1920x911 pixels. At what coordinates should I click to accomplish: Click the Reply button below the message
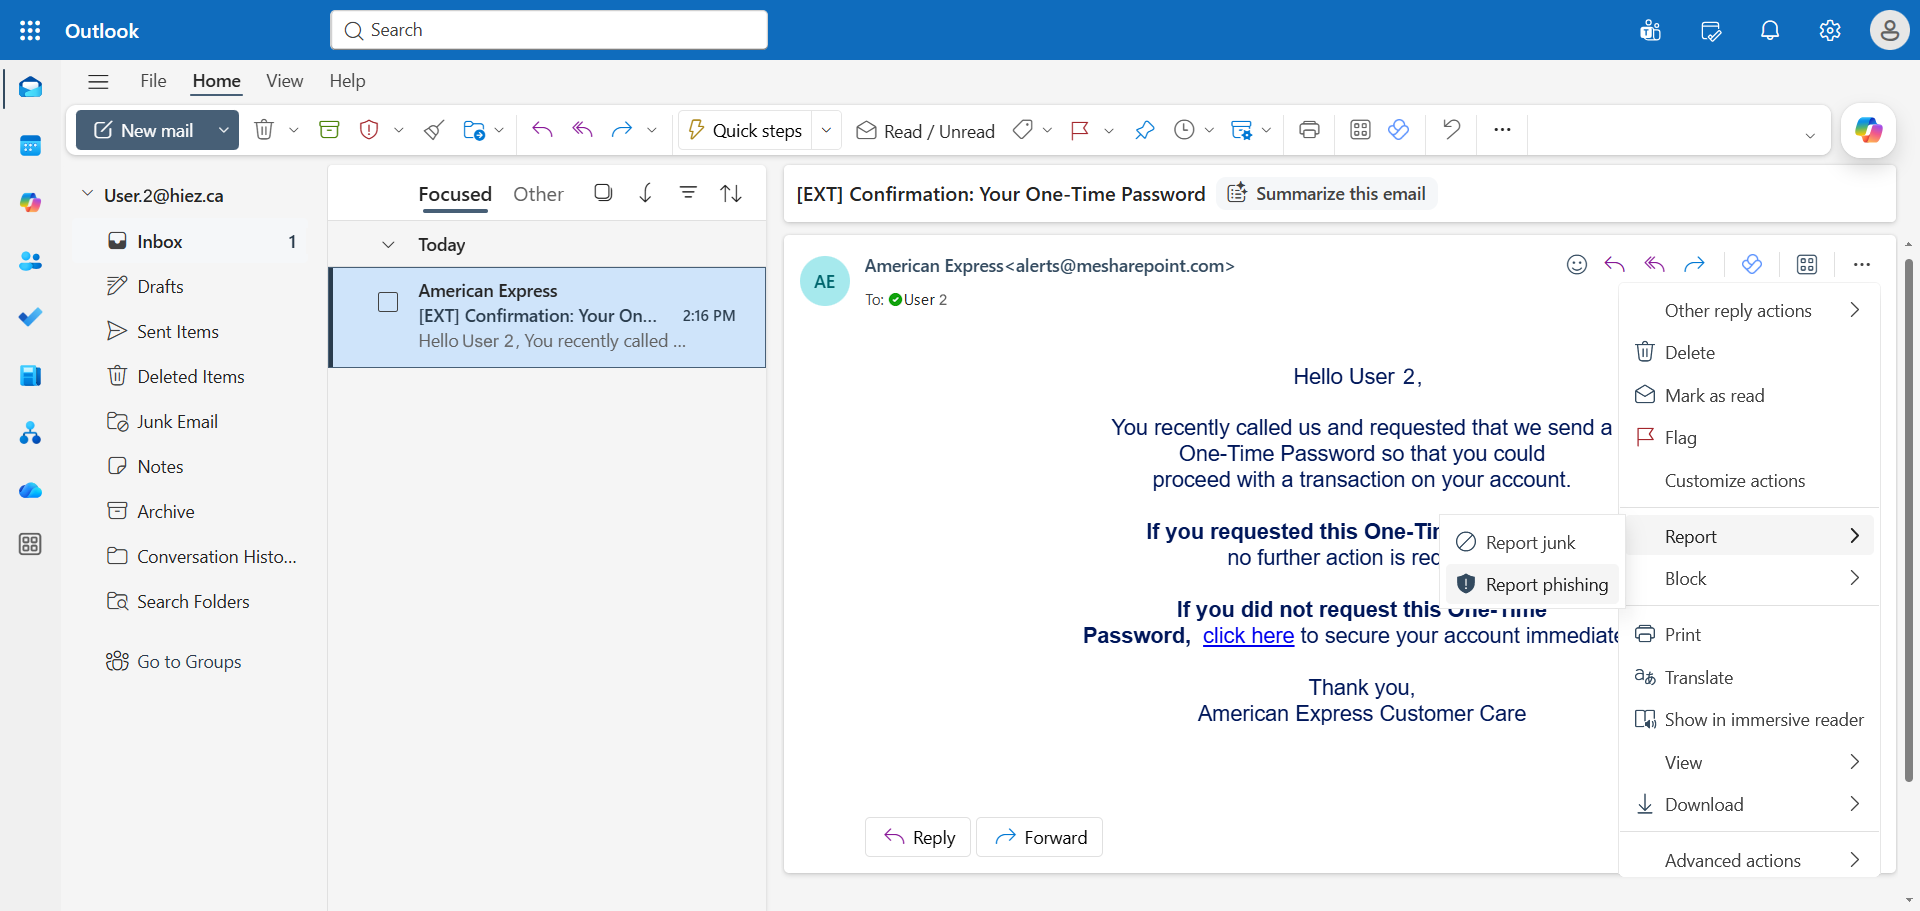918,837
